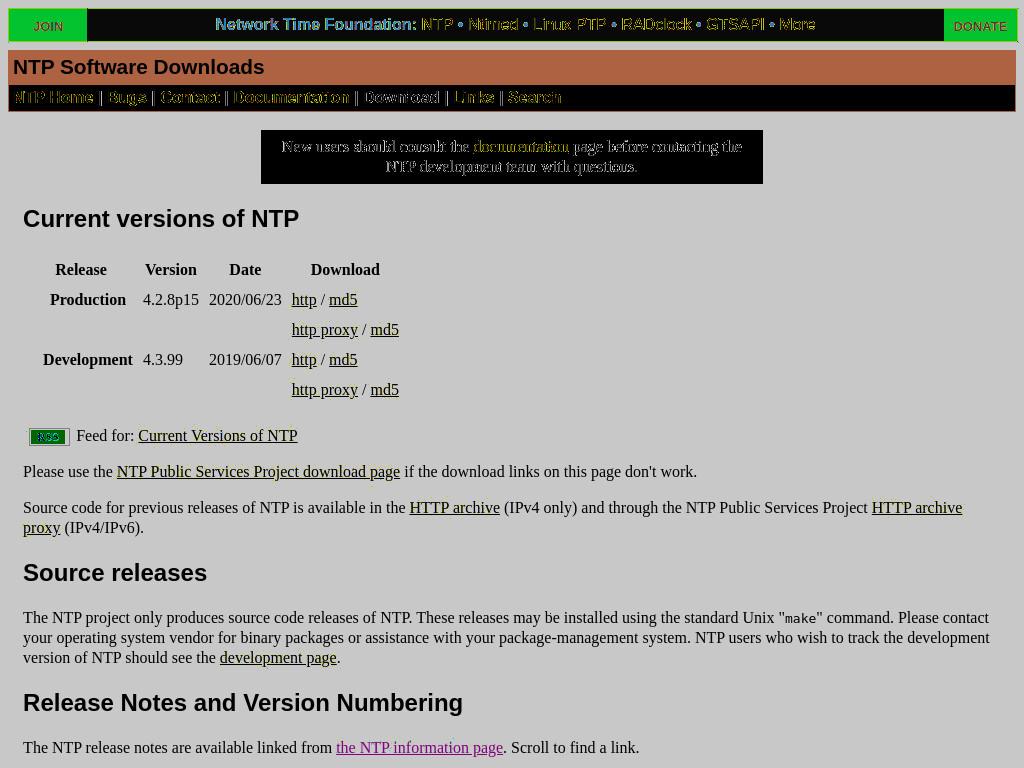This screenshot has height=768, width=1024.
Task: Open Bugs in navigation bar
Action: (127, 97)
